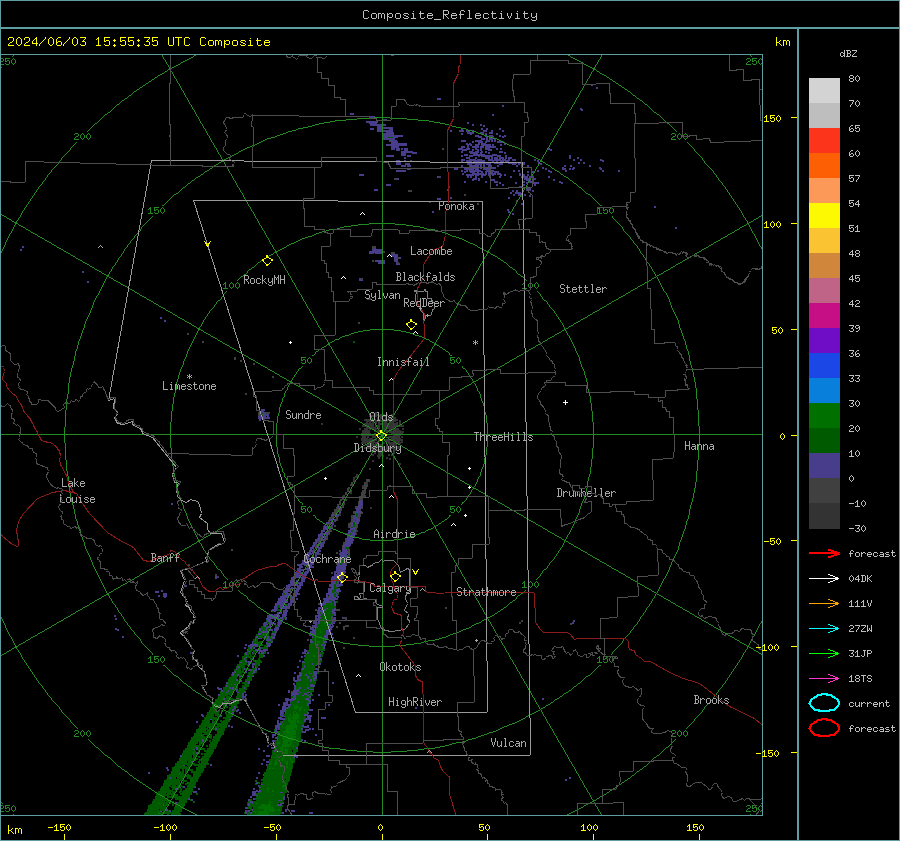The image size is (900, 841).
Task: Click the Sundre label
Action: coord(303,415)
